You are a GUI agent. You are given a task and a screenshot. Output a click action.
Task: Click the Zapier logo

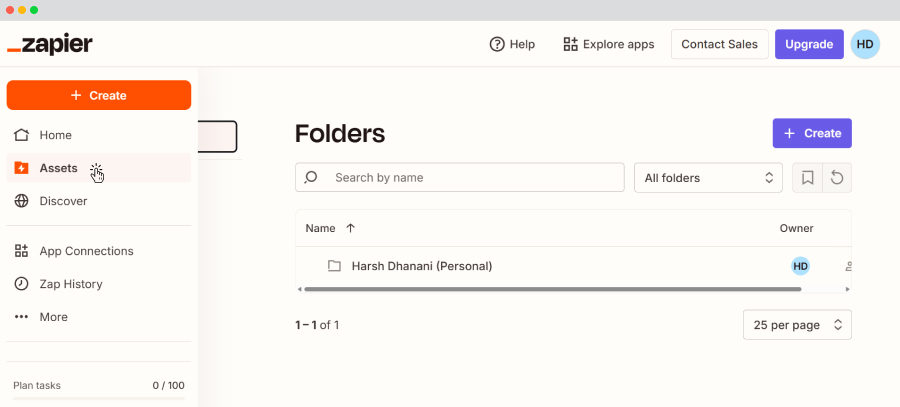tap(50, 45)
